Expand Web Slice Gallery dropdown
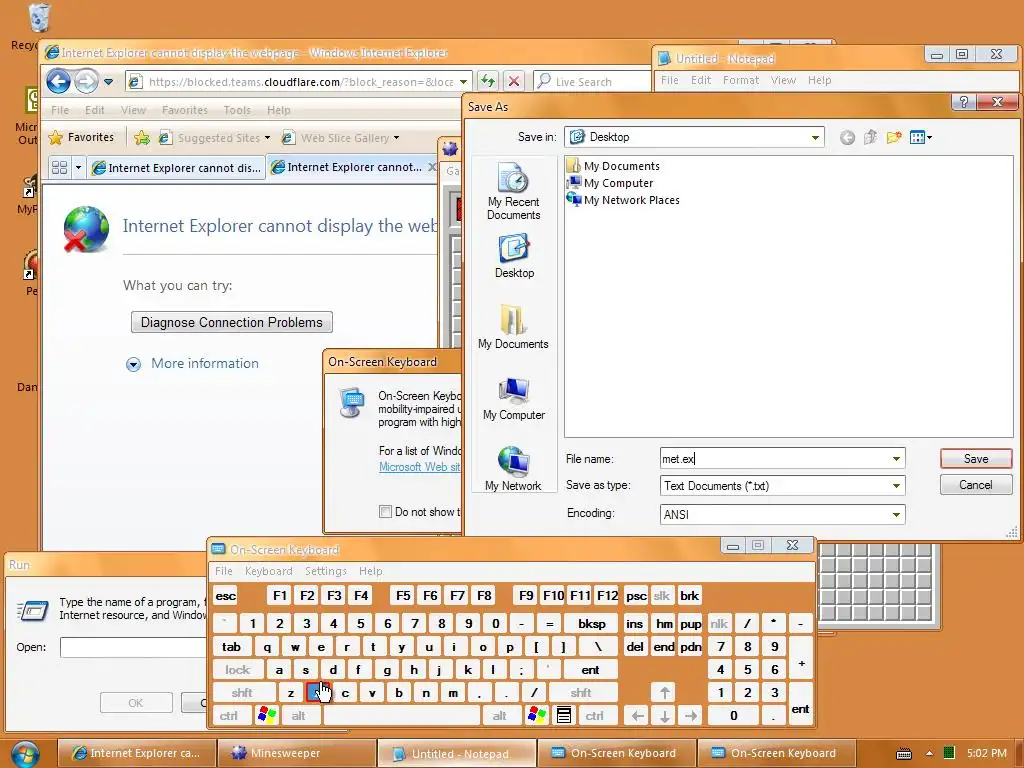1024x768 pixels. coord(396,138)
